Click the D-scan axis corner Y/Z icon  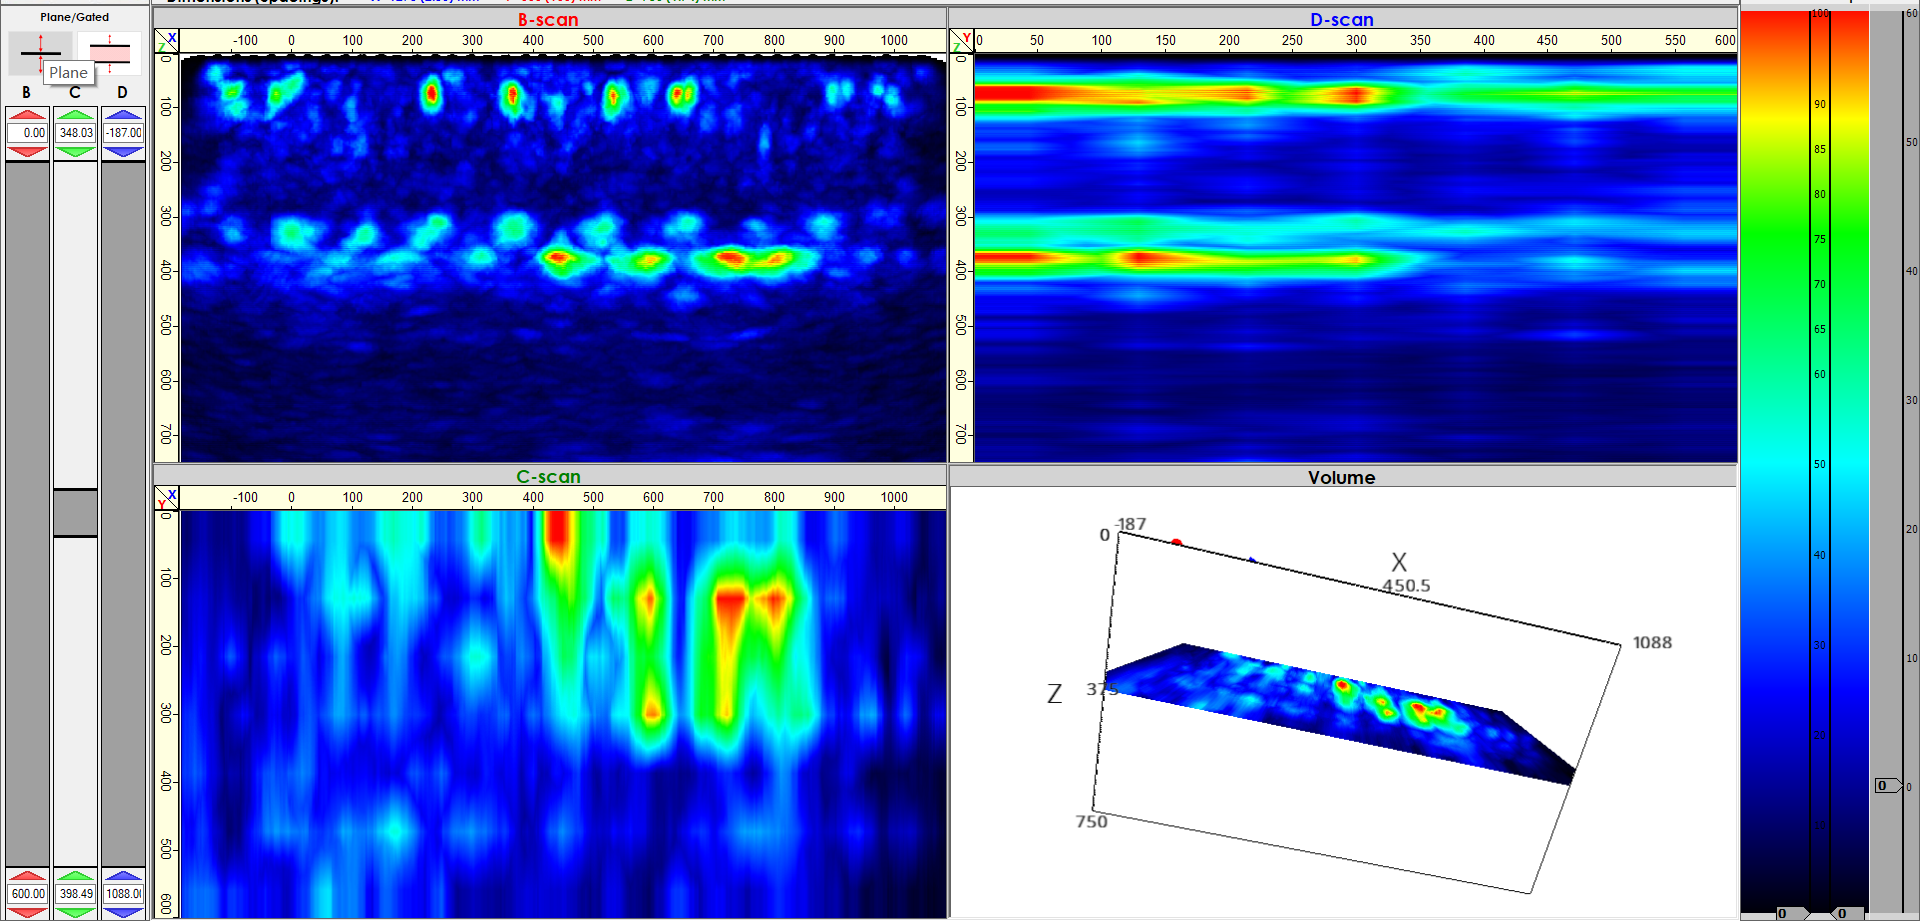[961, 41]
